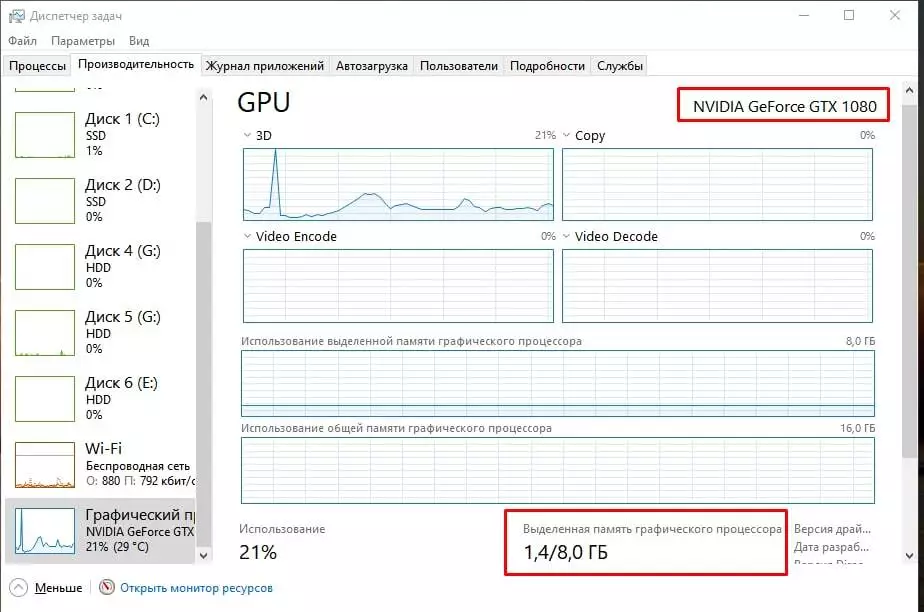The image size is (924, 612).
Task: Open the Copy engine dropdown
Action: click(566, 135)
